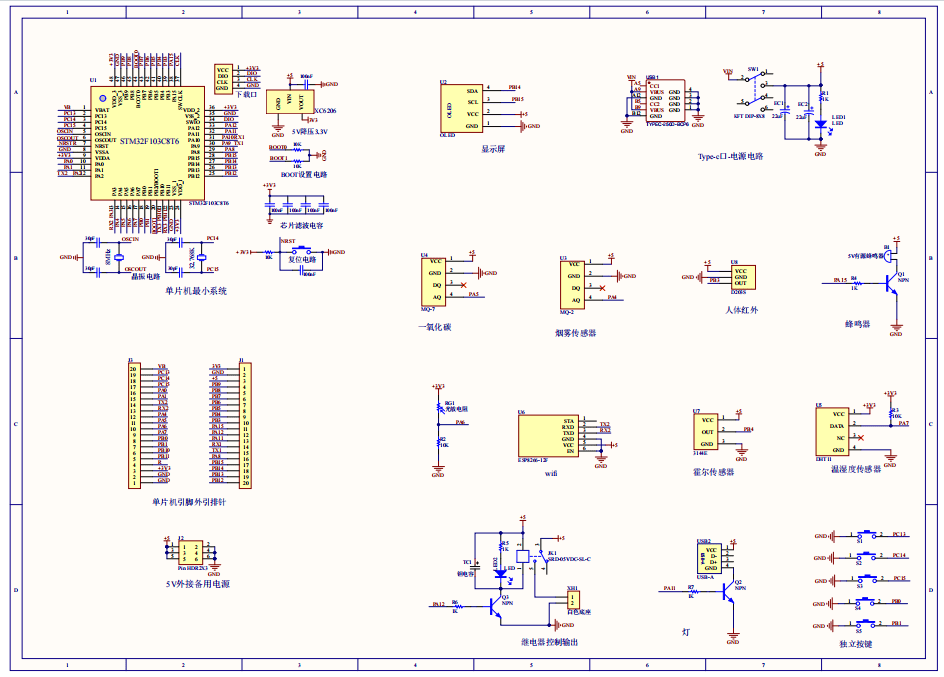The height and width of the screenshot is (677, 944).
Task: Click the Hall sensor U7 symbol
Action: click(x=706, y=432)
